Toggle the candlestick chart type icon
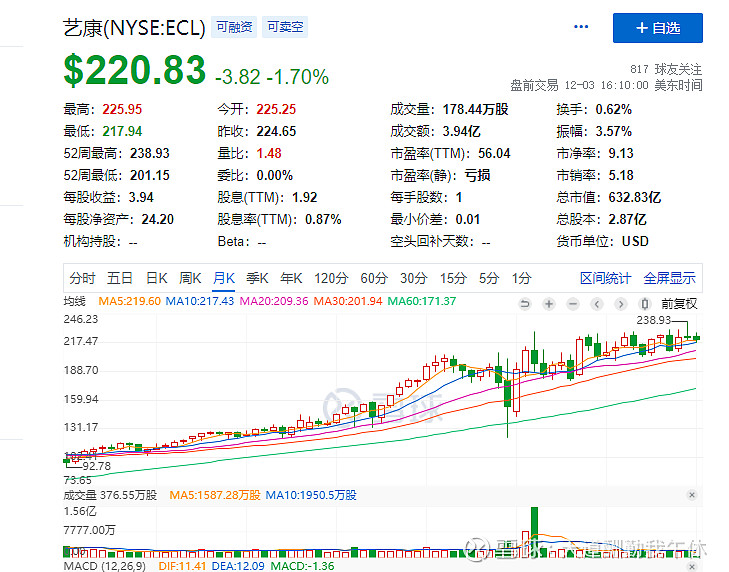The image size is (729, 572). pos(645,304)
